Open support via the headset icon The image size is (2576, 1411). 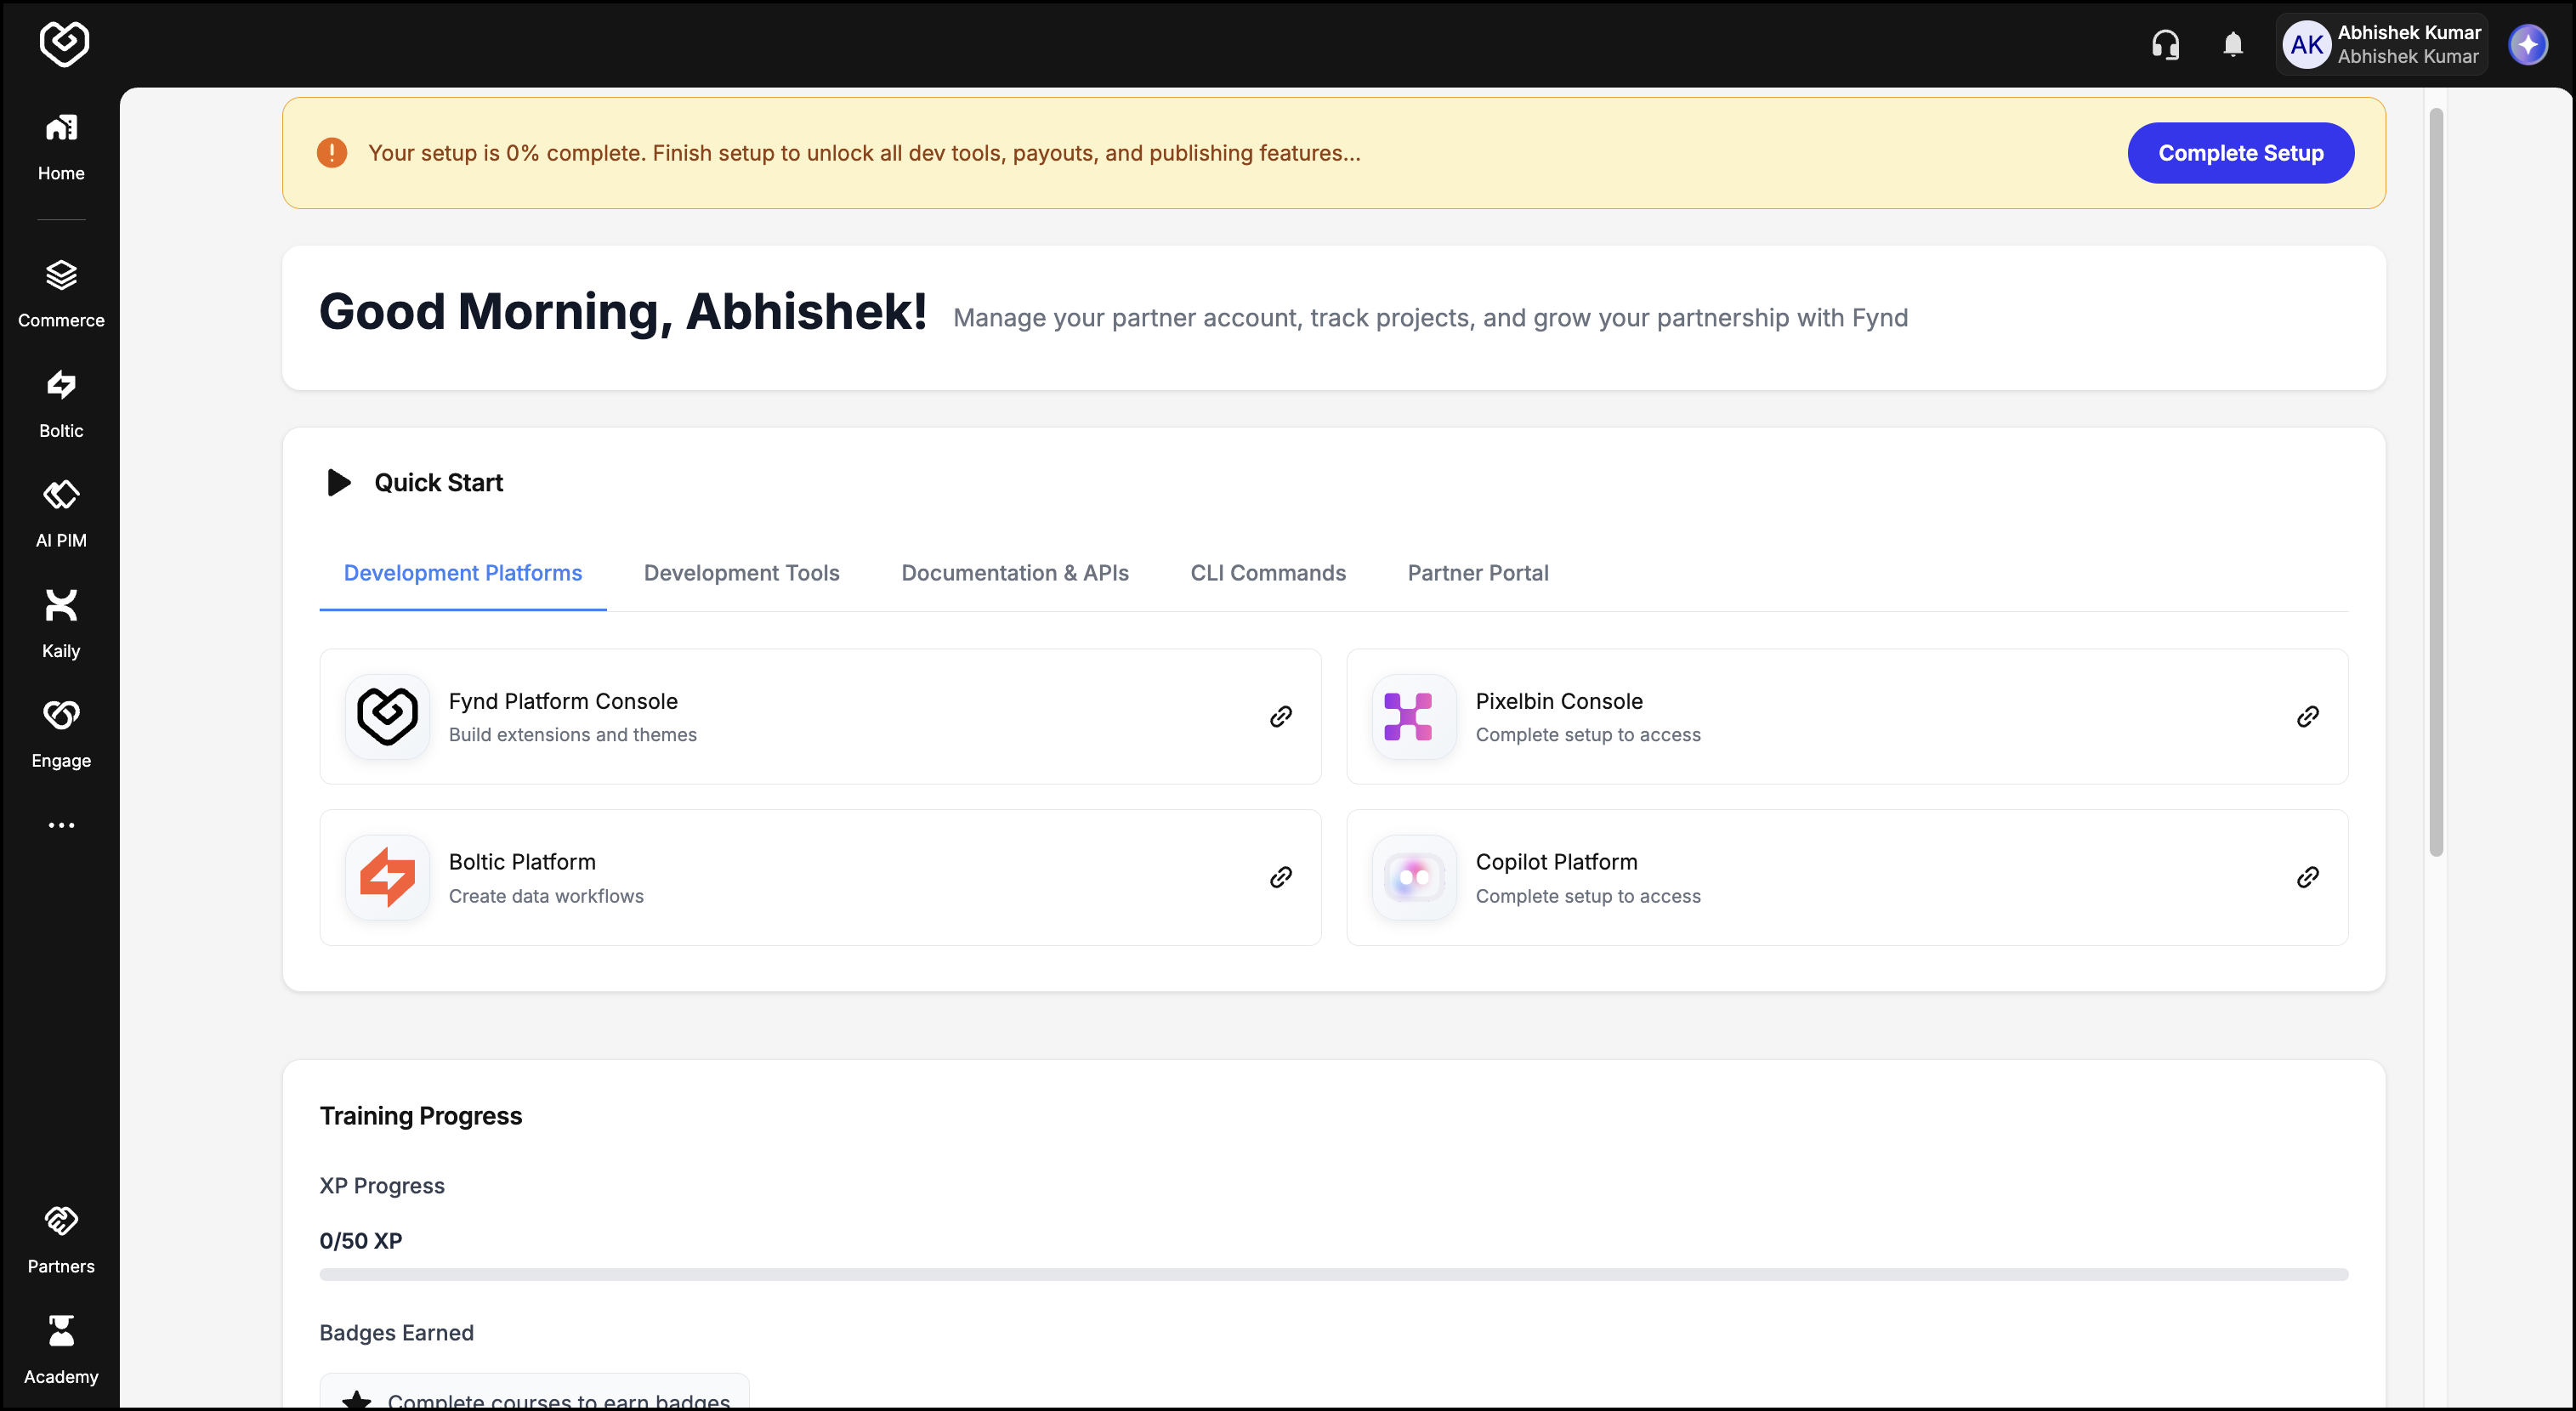[x=2166, y=45]
